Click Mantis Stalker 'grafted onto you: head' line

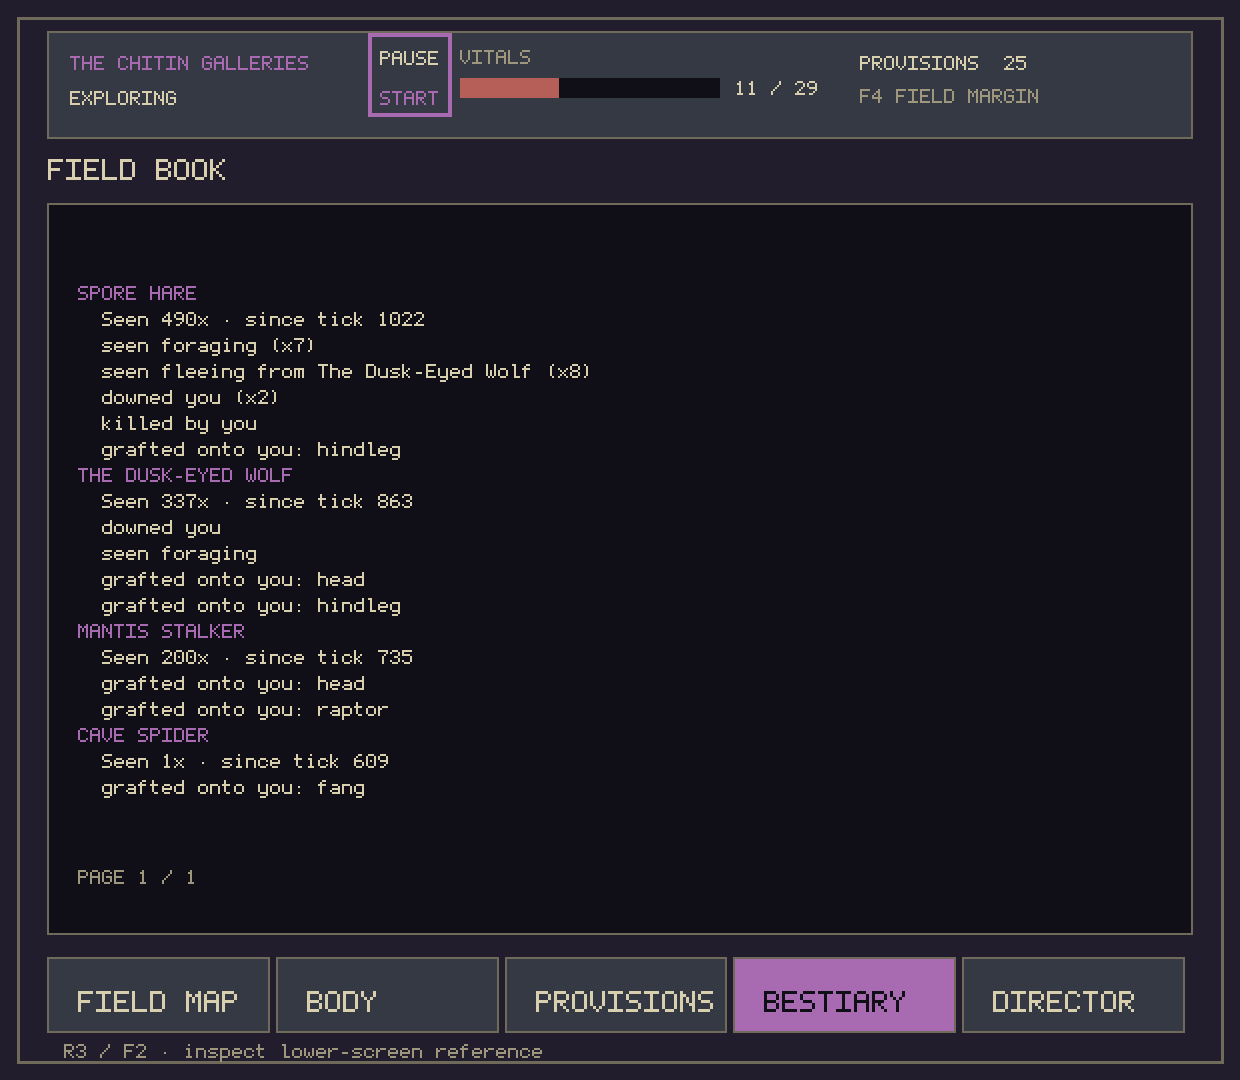click(233, 683)
